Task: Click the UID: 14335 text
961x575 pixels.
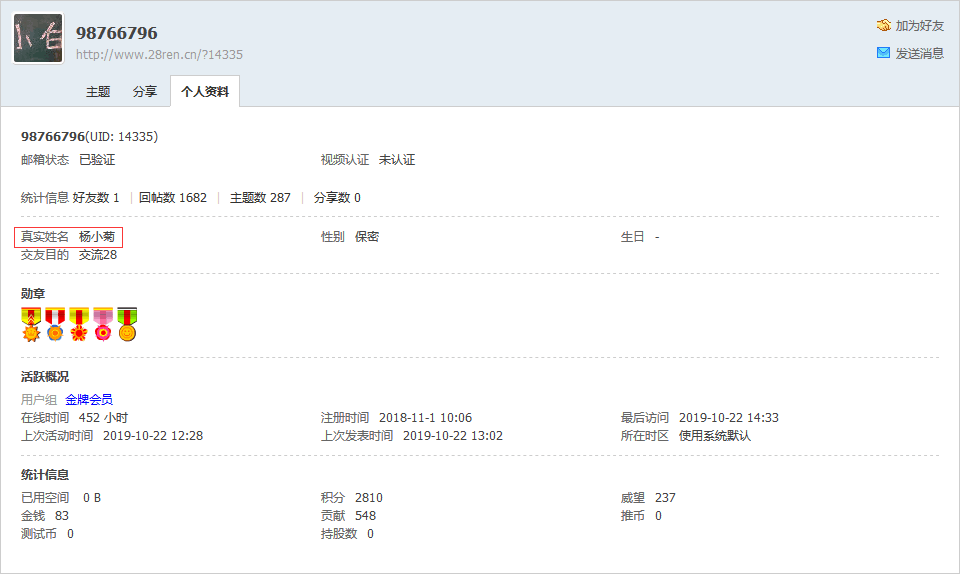Action: coord(121,137)
